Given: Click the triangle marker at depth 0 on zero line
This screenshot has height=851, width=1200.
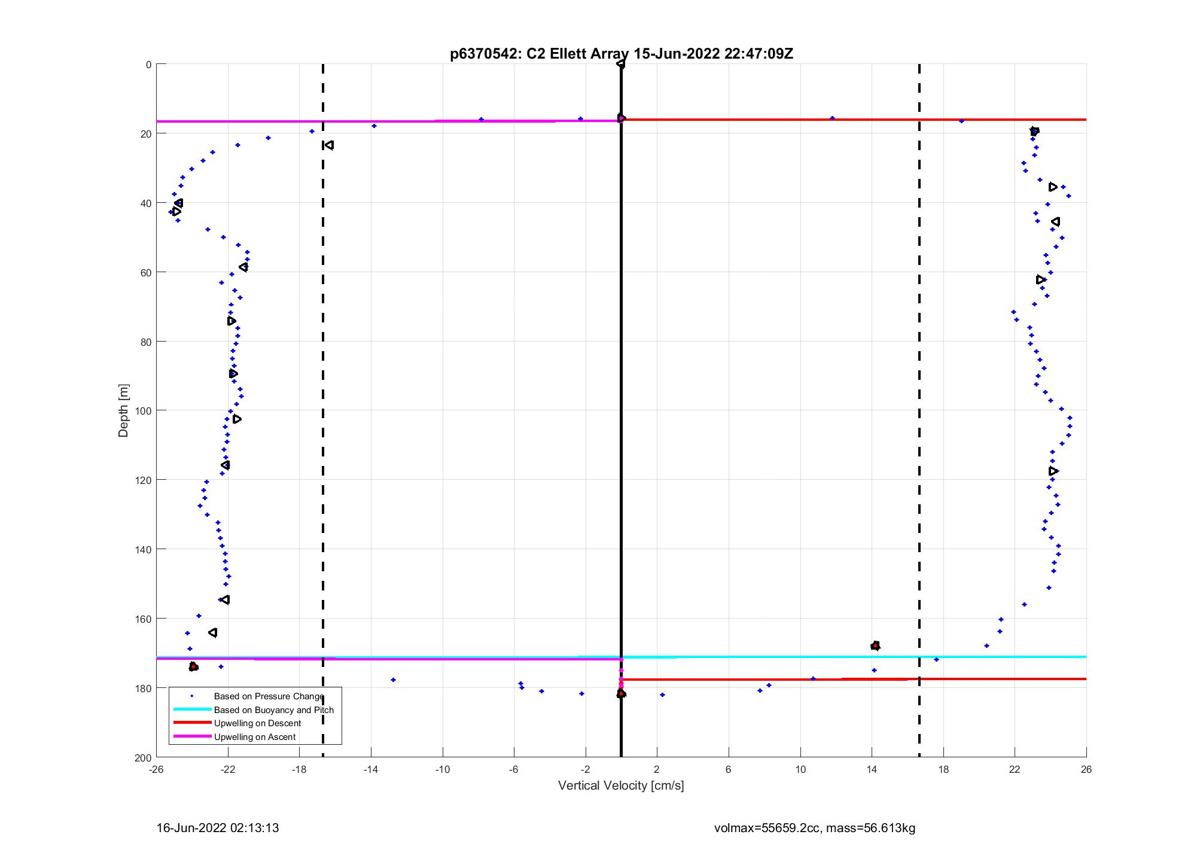Looking at the screenshot, I should tap(621, 64).
